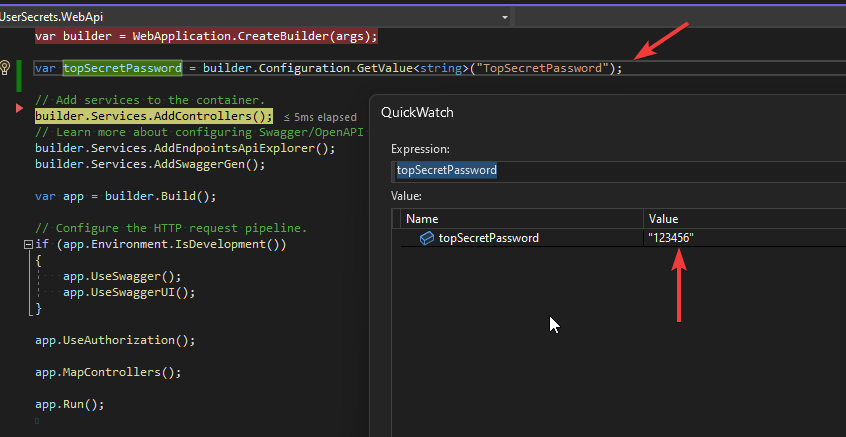
Task: Click the builder.Services.AddControllers(); line
Action: pos(154,116)
